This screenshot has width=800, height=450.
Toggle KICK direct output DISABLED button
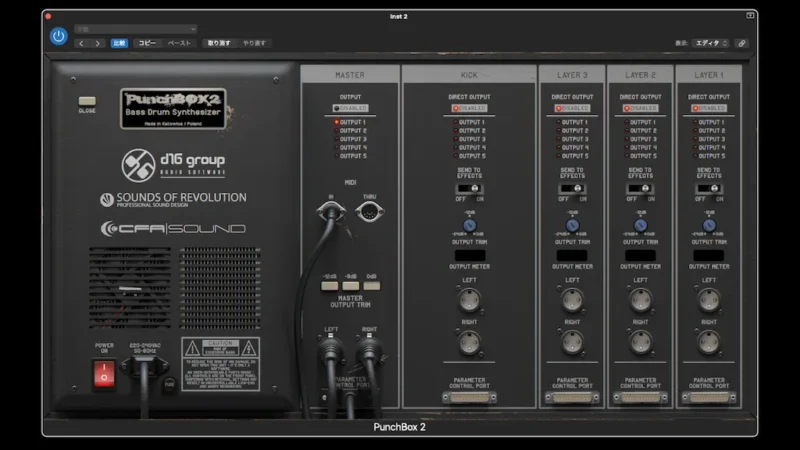click(469, 108)
